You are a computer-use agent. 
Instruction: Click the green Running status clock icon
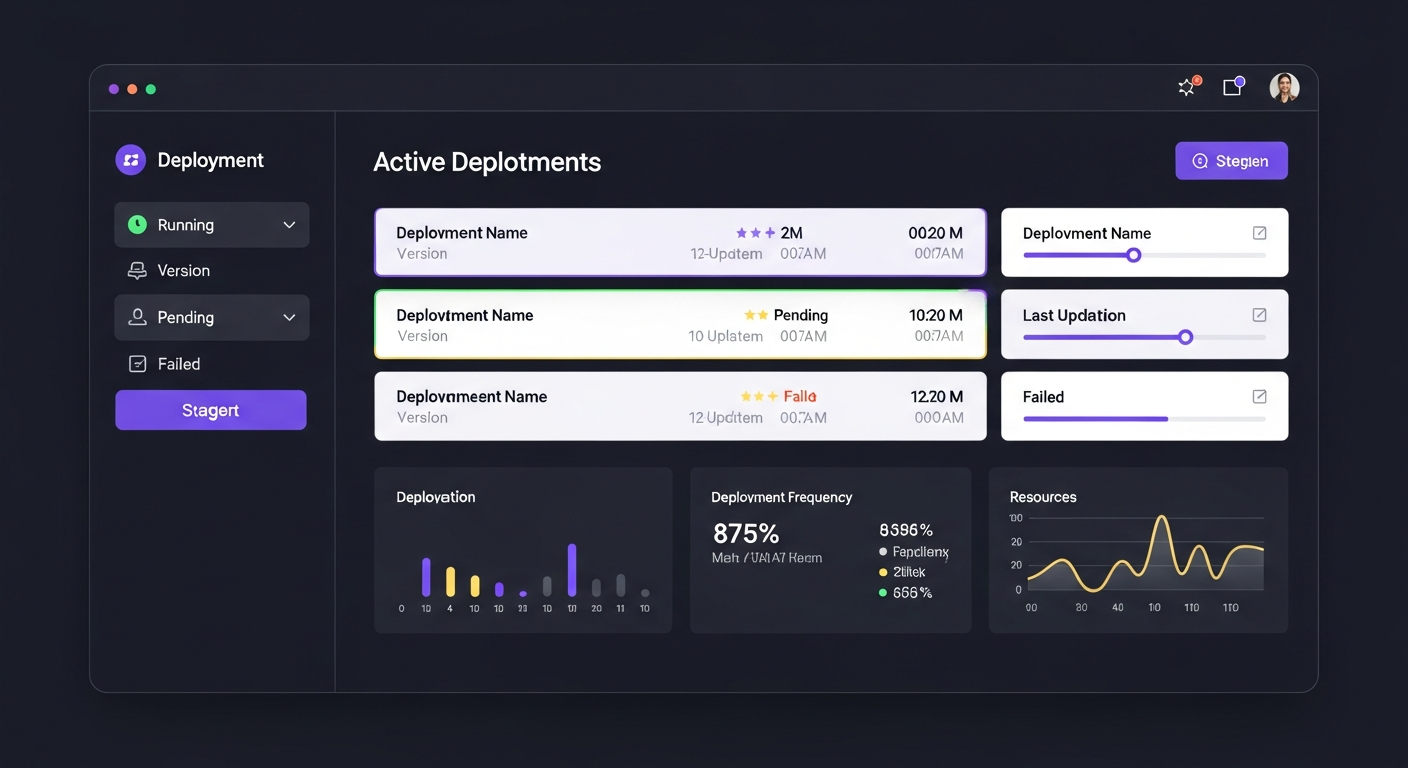pos(137,225)
